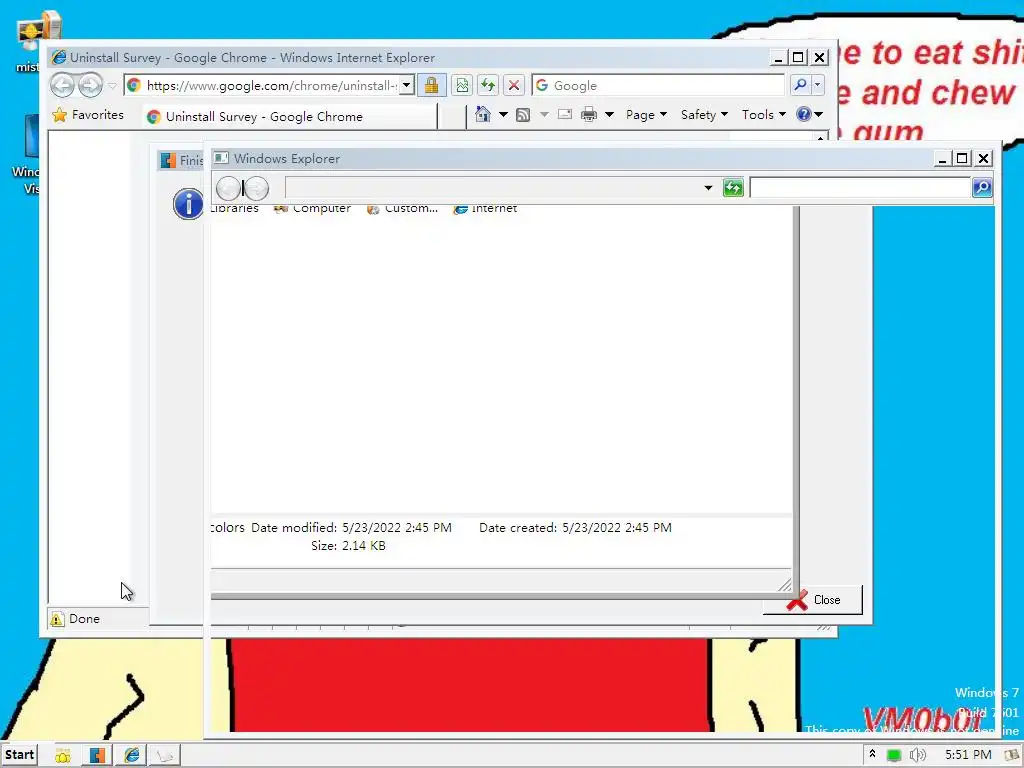Select the Internet item in Explorer
This screenshot has width=1024, height=768.
pyautogui.click(x=485, y=208)
